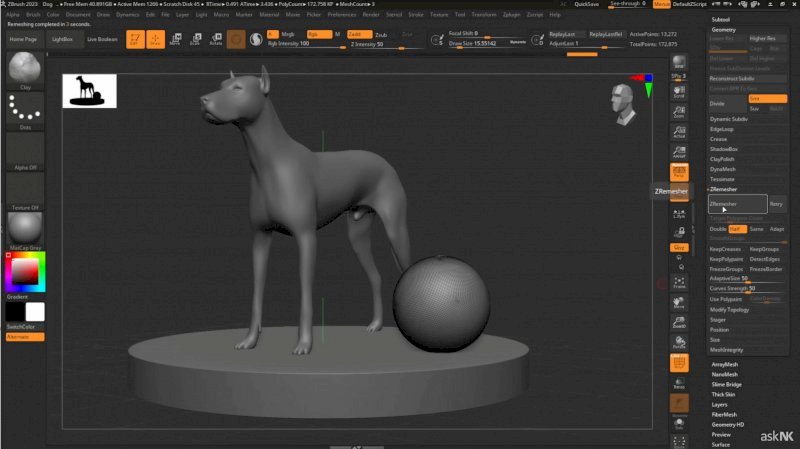Open the Tool menu
The image size is (800, 449).
pos(460,15)
